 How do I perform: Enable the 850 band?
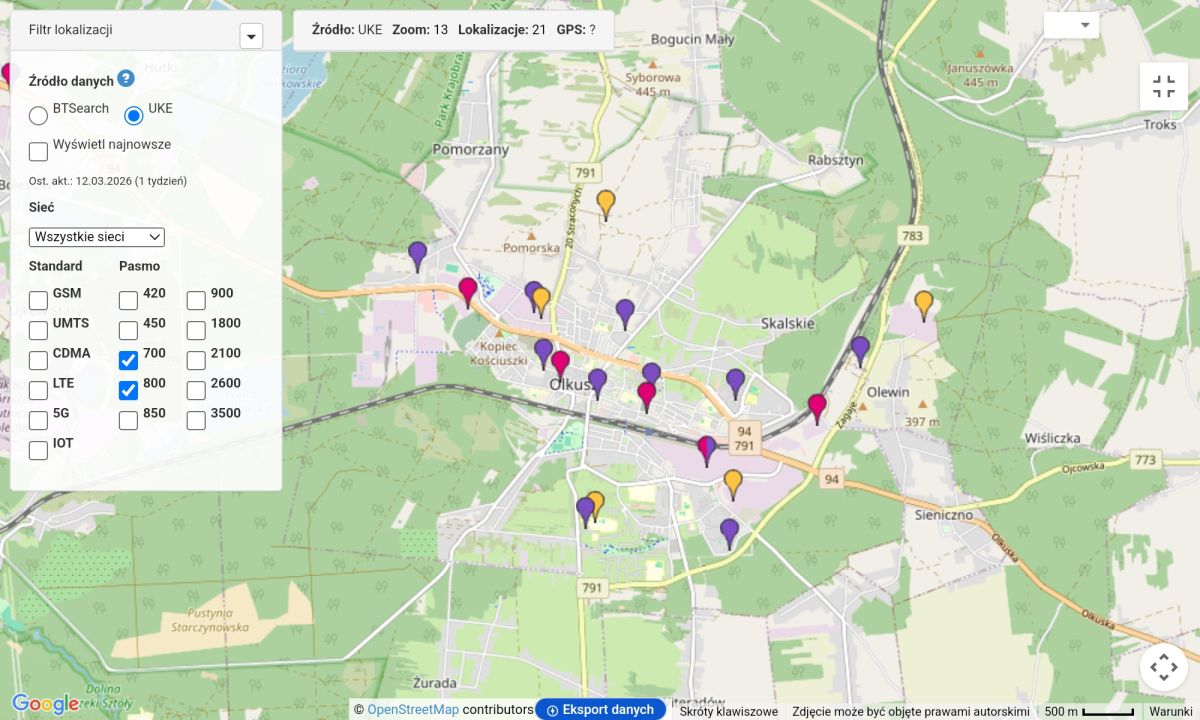point(128,420)
